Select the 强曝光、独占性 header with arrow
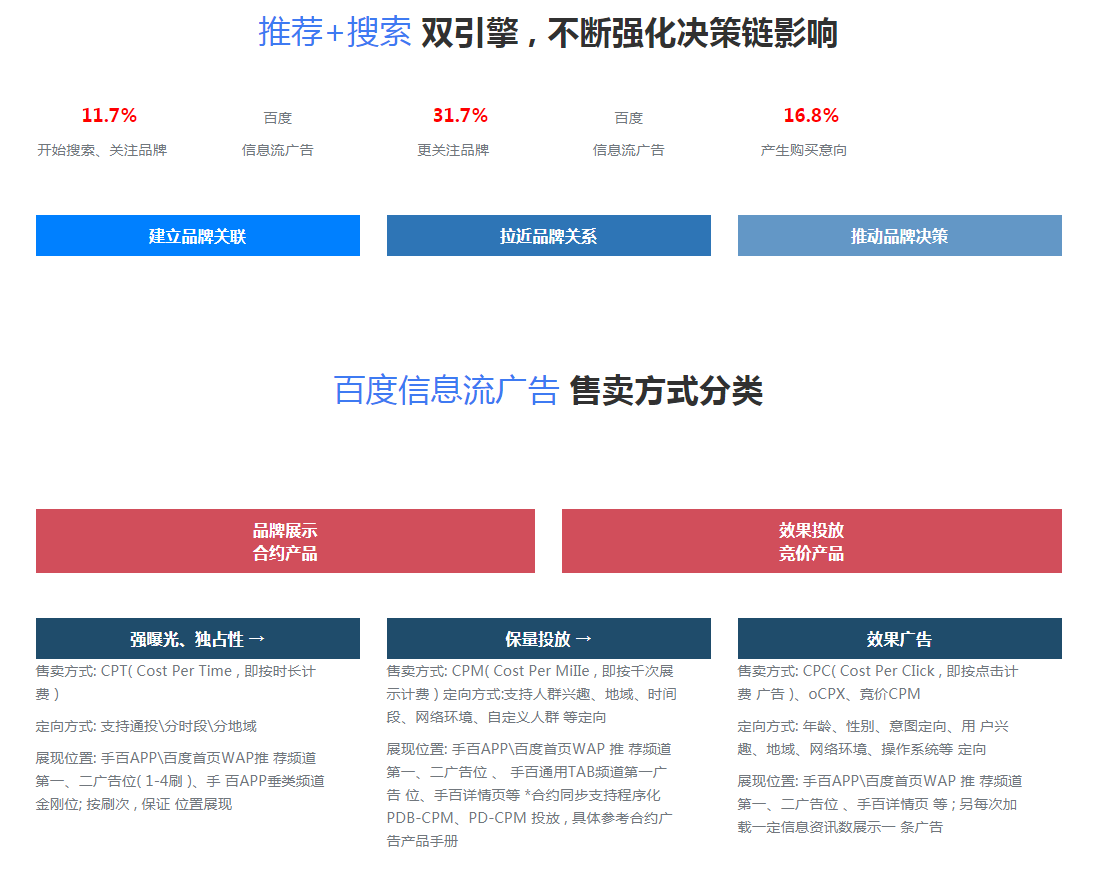The width and height of the screenshot is (1095, 895). [x=197, y=639]
